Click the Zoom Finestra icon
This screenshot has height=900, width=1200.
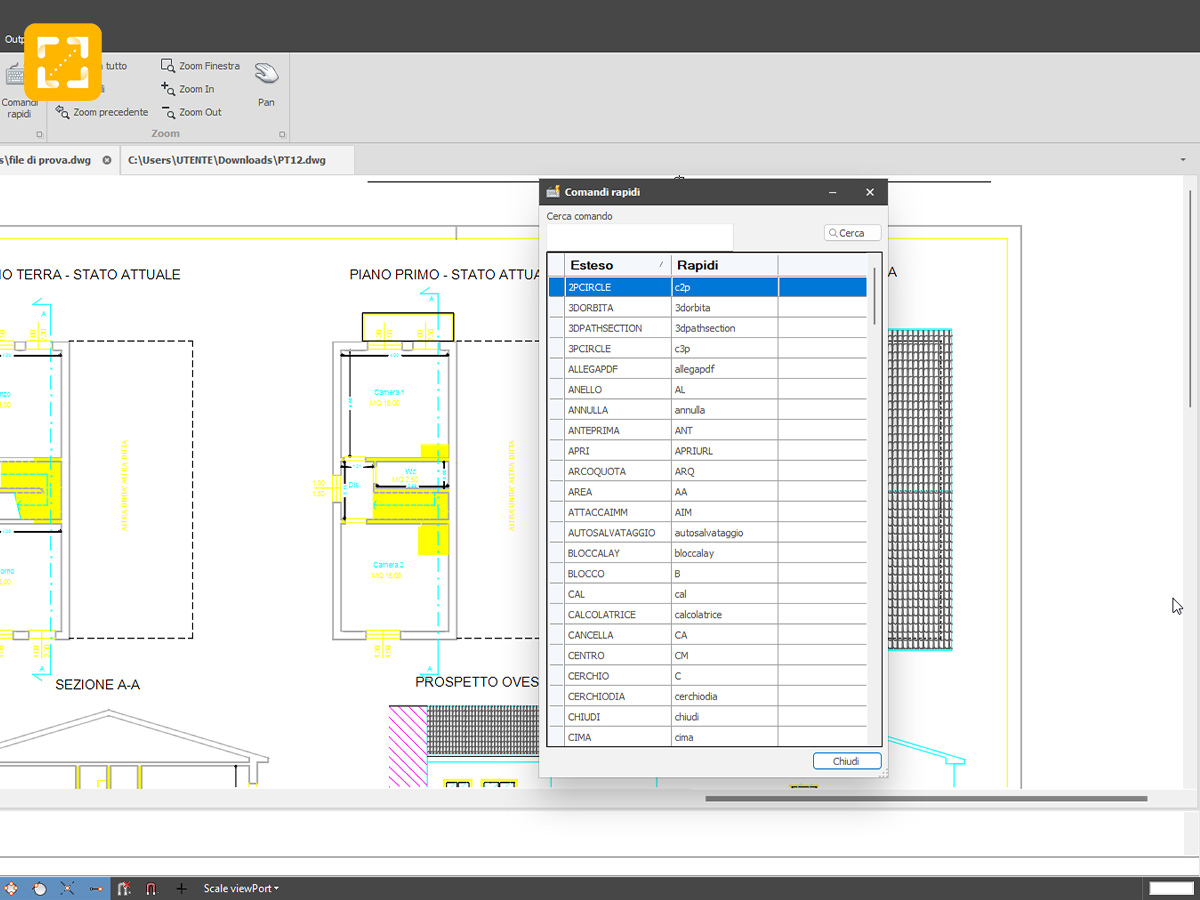point(168,66)
